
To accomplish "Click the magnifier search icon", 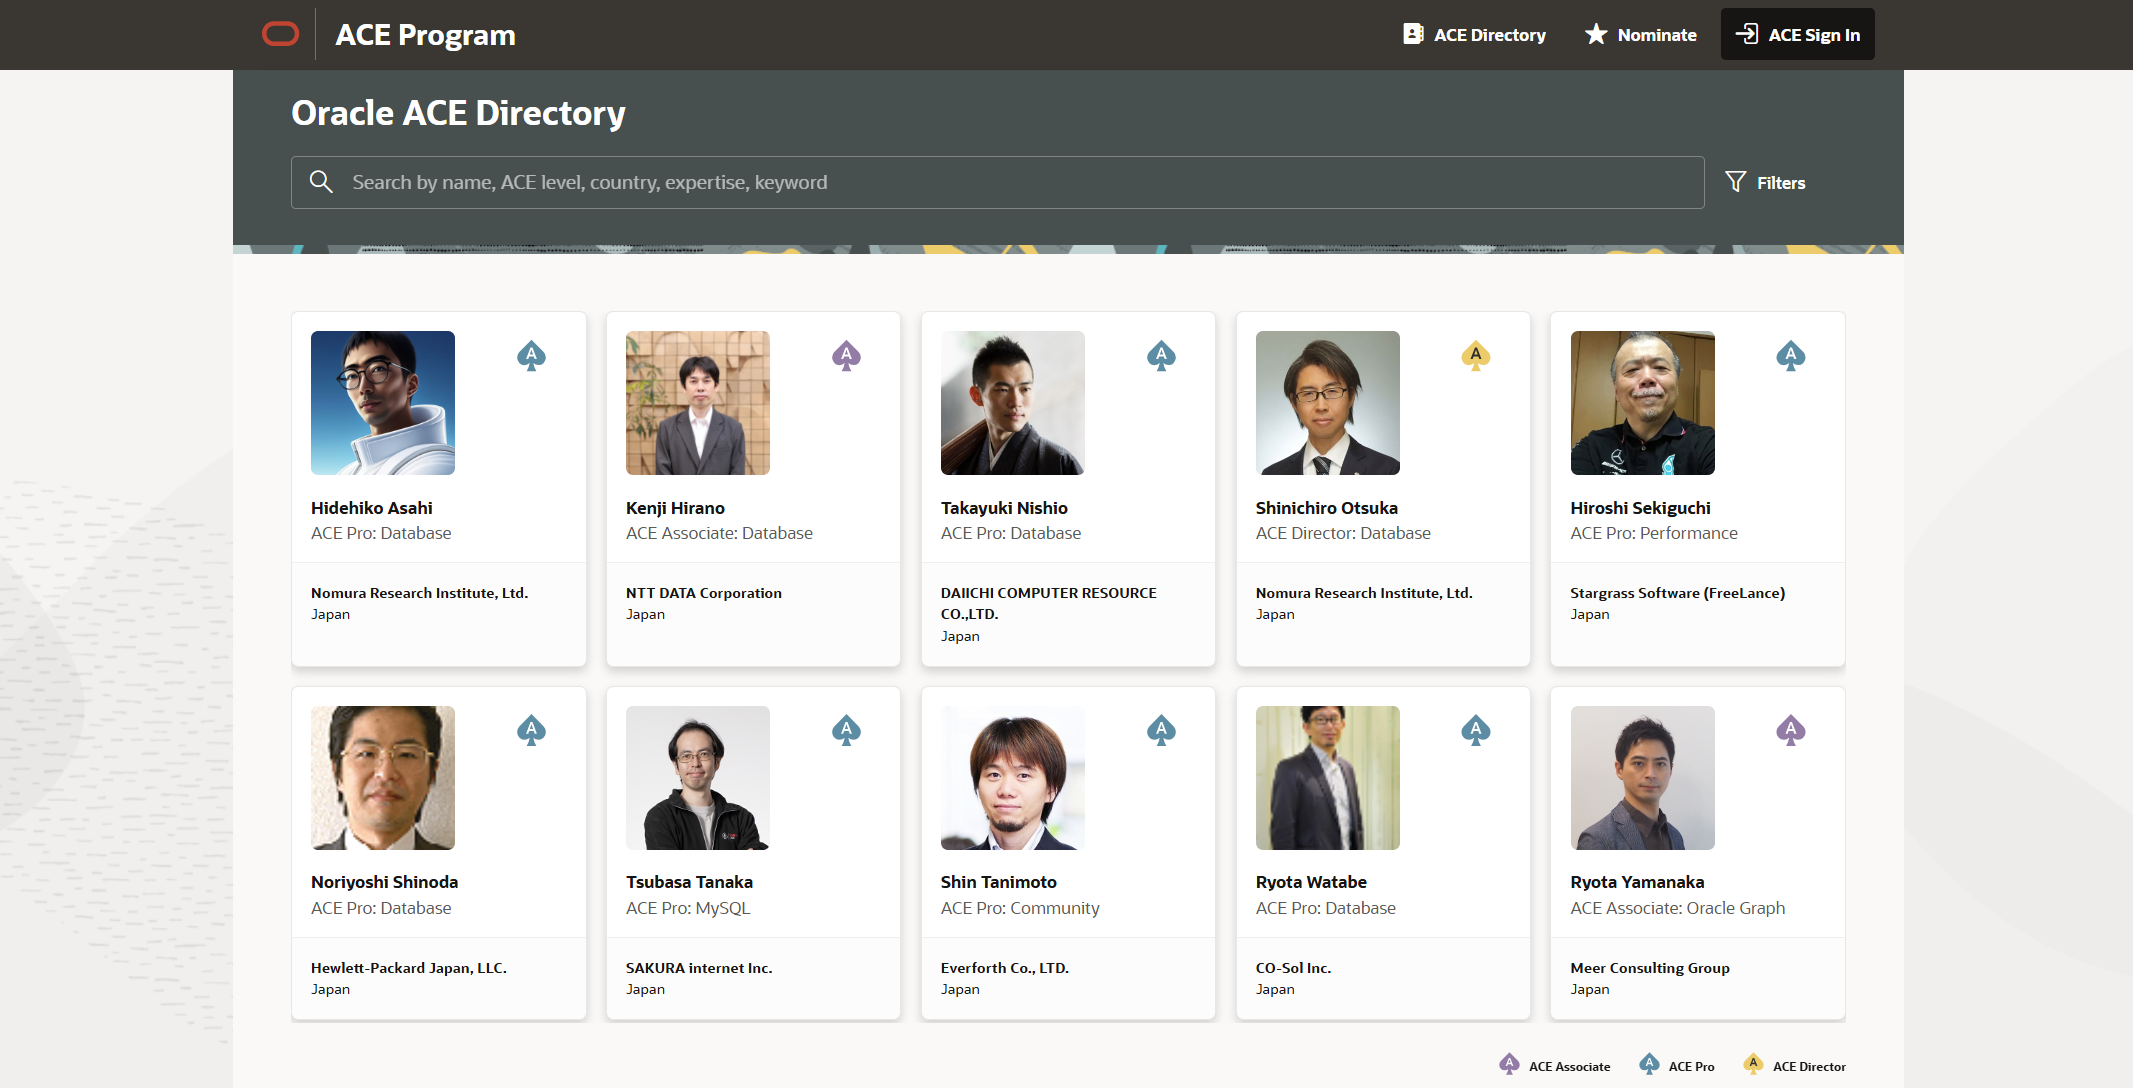I will [x=321, y=182].
